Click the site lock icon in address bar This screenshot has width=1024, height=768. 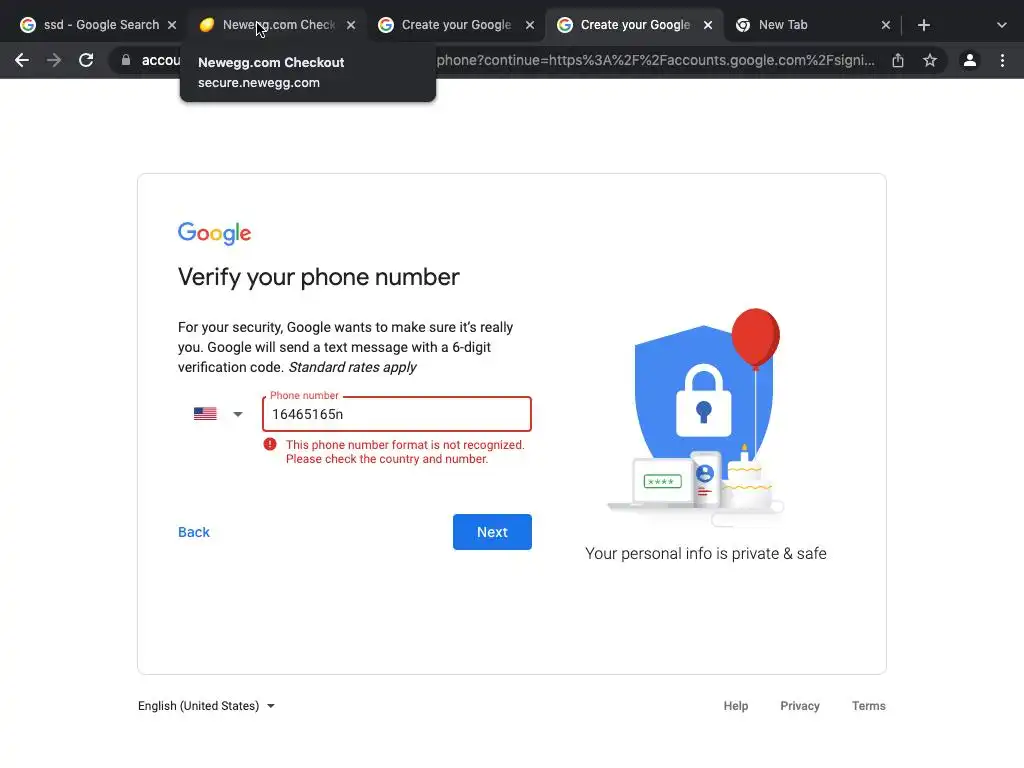click(125, 60)
